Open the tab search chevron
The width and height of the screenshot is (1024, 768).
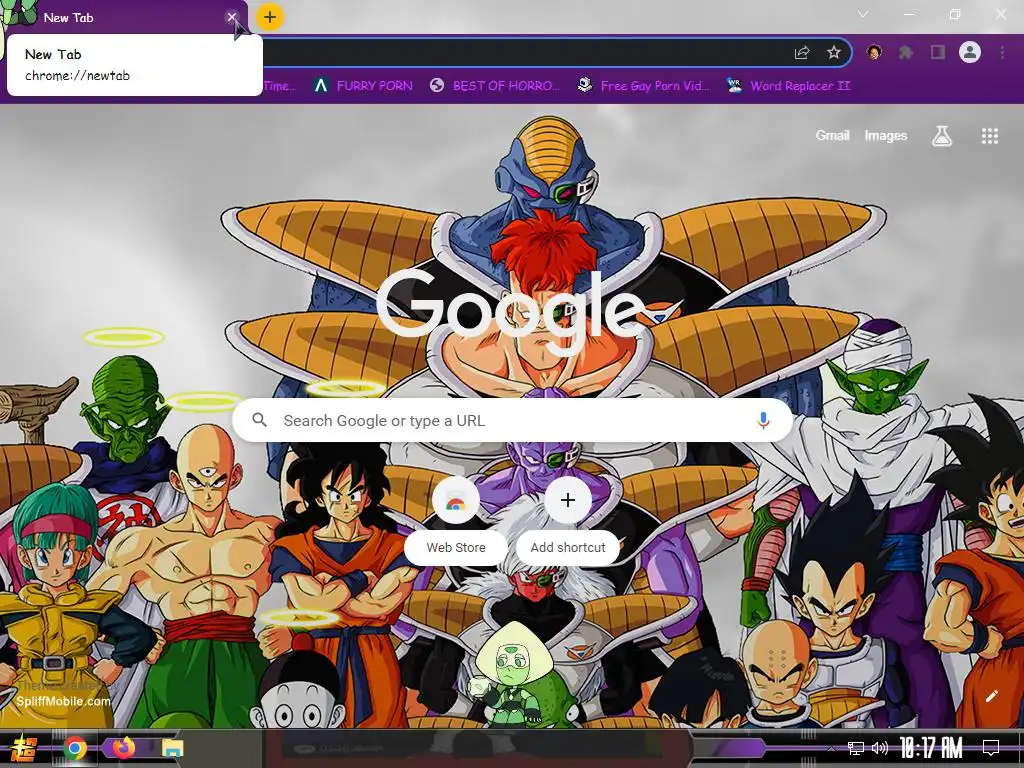click(863, 14)
